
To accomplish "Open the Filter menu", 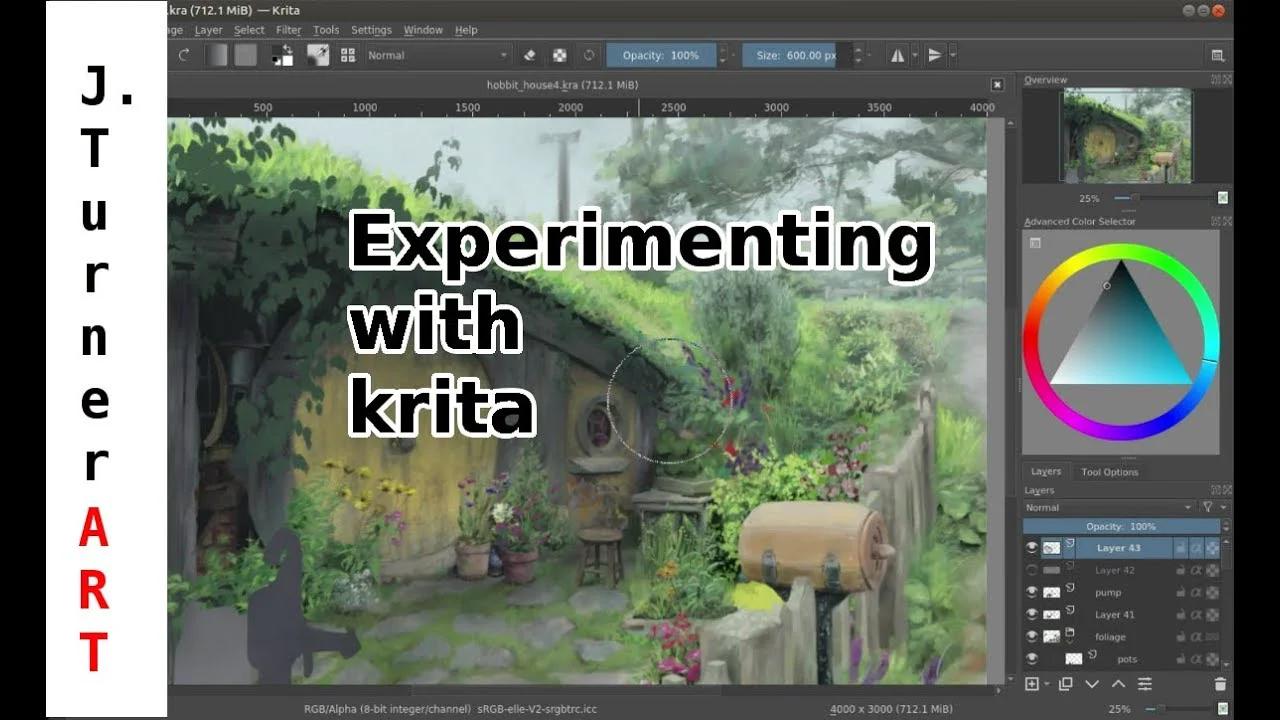I will pyautogui.click(x=288, y=29).
